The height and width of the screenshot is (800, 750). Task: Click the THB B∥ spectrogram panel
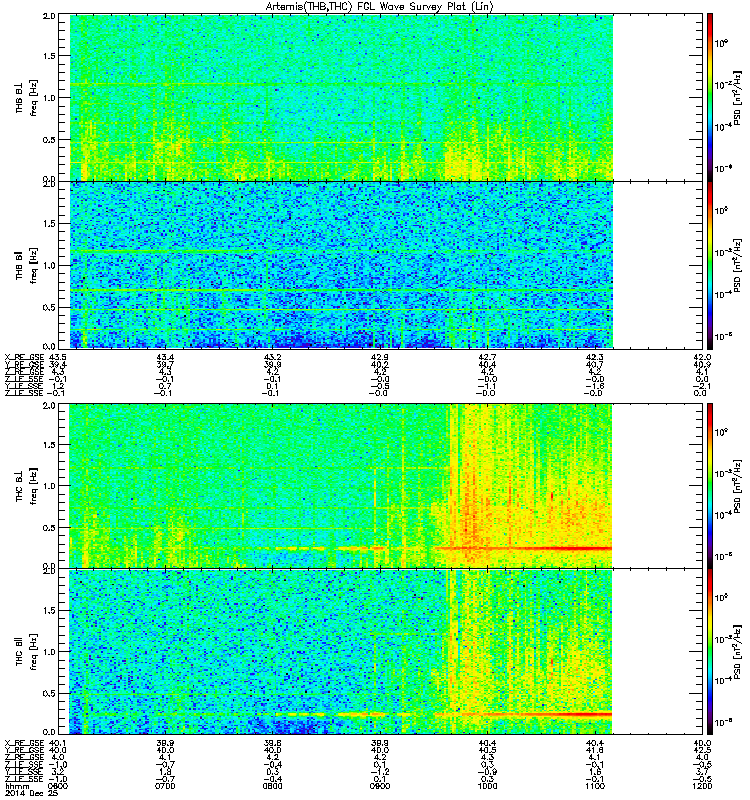[x=341, y=265]
